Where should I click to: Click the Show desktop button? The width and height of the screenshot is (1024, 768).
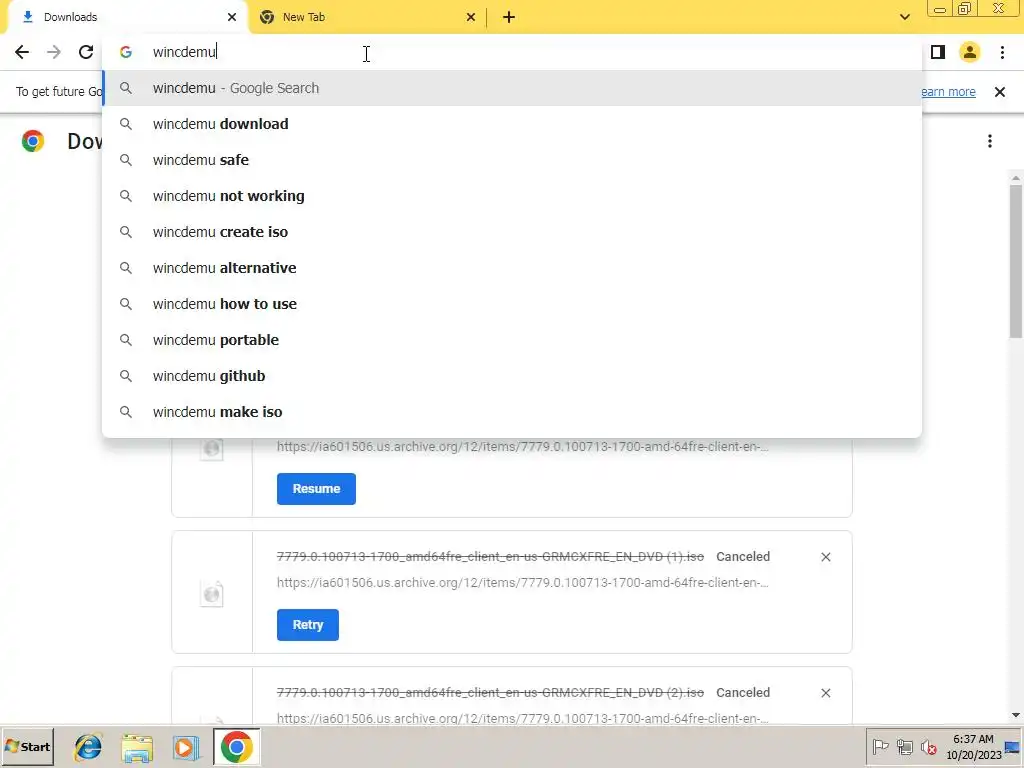point(1013,747)
